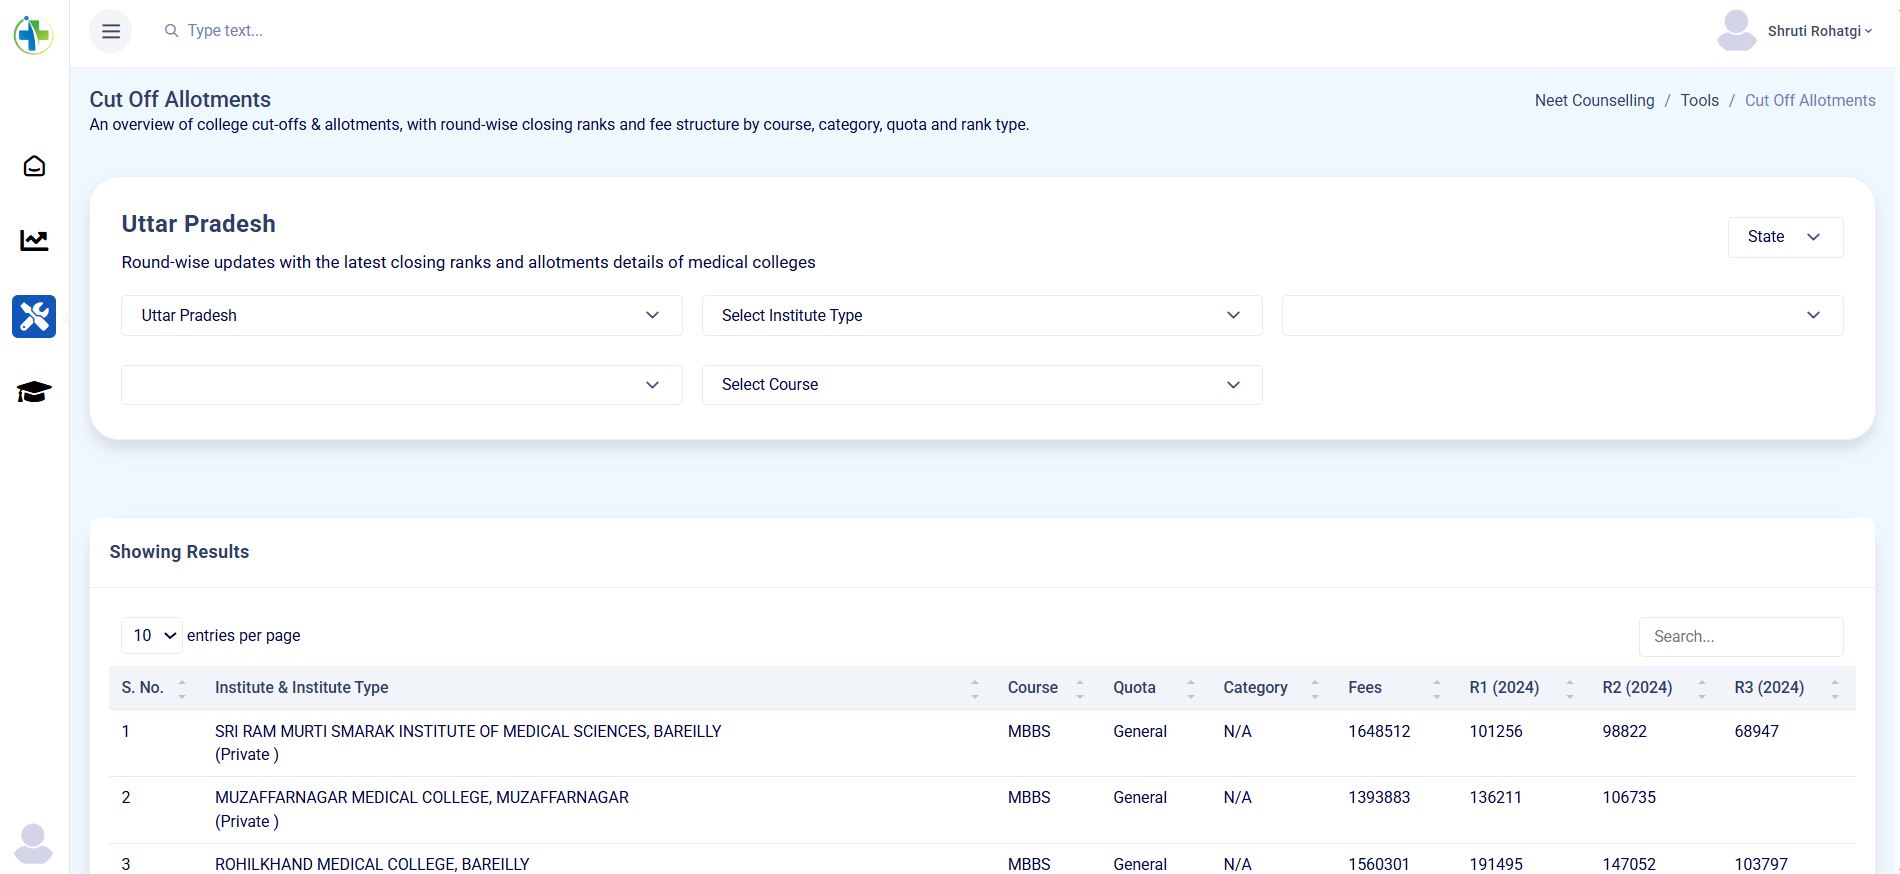1900x874 pixels.
Task: Open the blank dropdown next to Institute Type
Action: click(x=1562, y=315)
